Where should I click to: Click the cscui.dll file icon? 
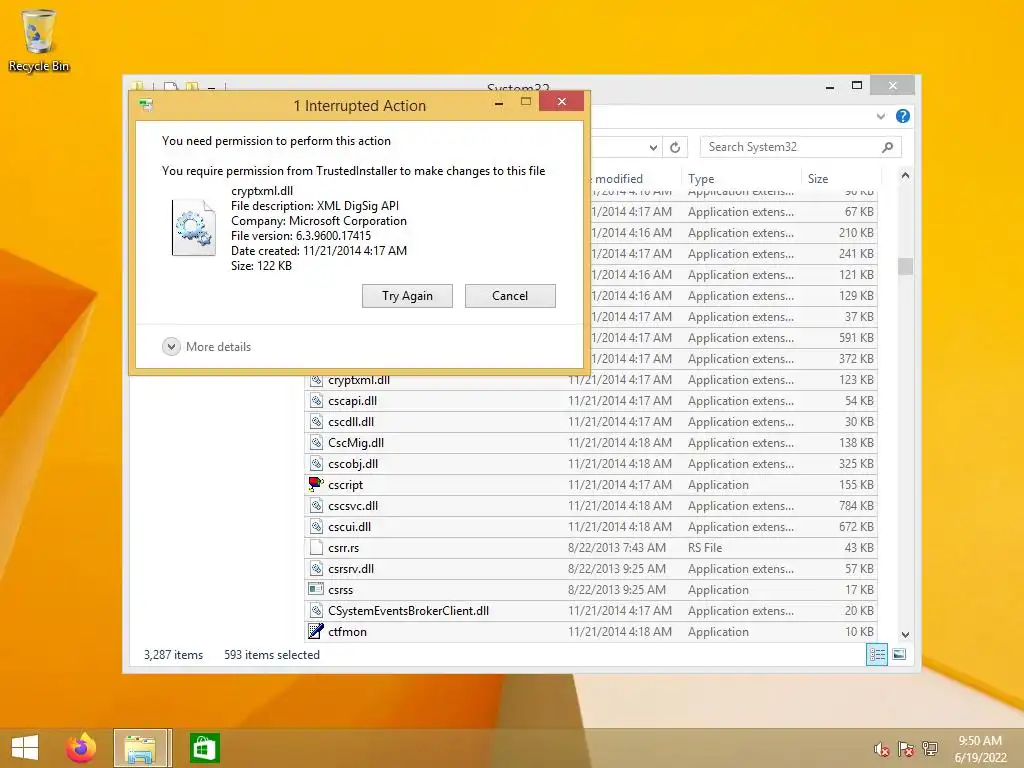point(316,526)
